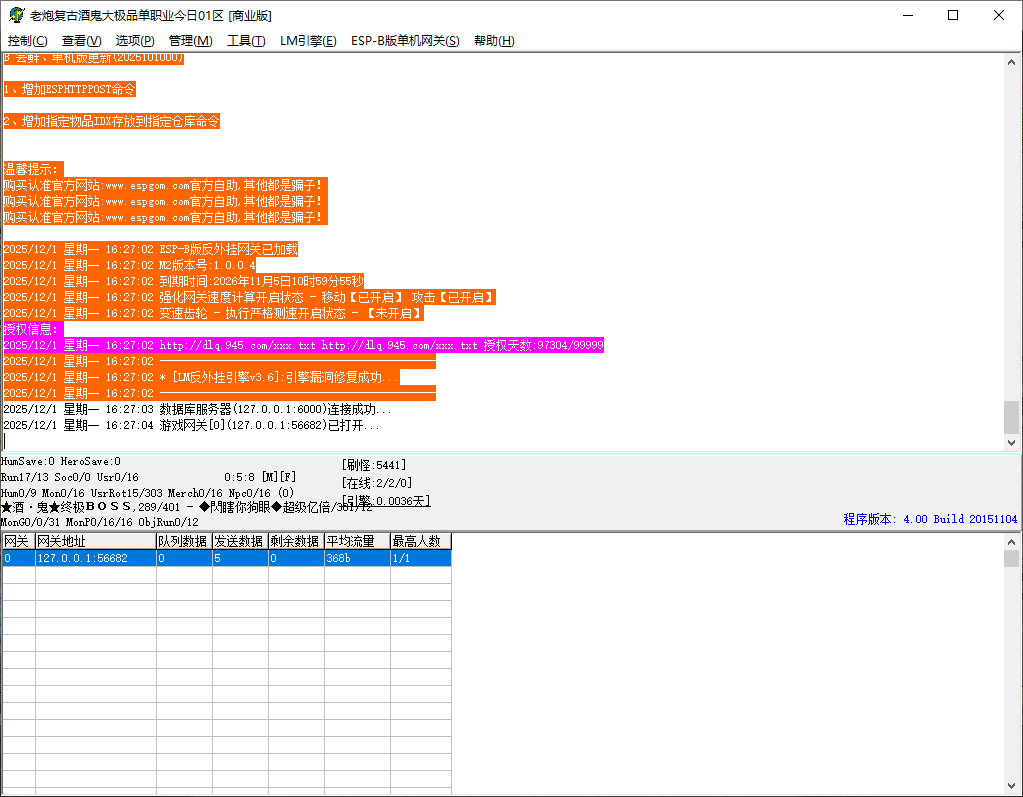Click the 网关地址 column header
1023x797 pixels.
pyautogui.click(x=94, y=541)
